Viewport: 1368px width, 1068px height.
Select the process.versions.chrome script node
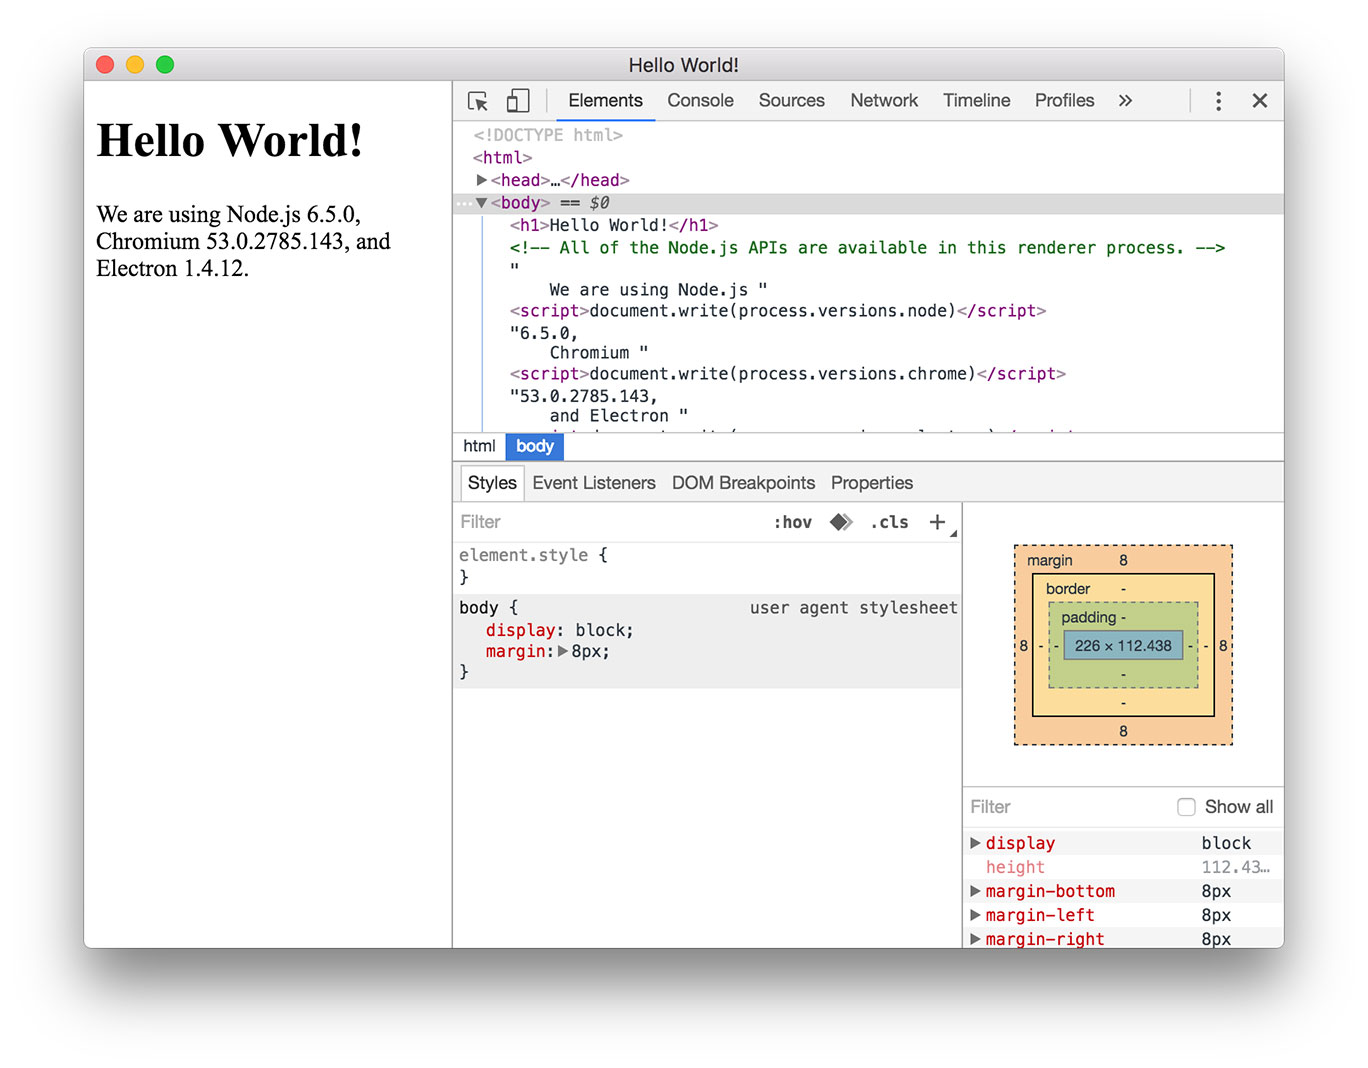(788, 374)
